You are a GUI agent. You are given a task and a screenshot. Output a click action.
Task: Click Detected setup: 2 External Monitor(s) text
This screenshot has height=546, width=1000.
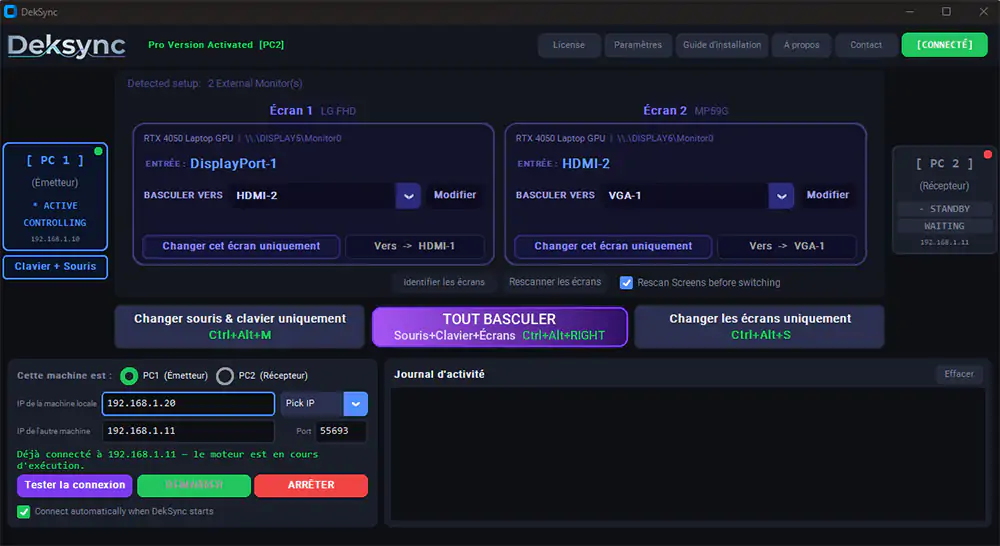point(214,84)
